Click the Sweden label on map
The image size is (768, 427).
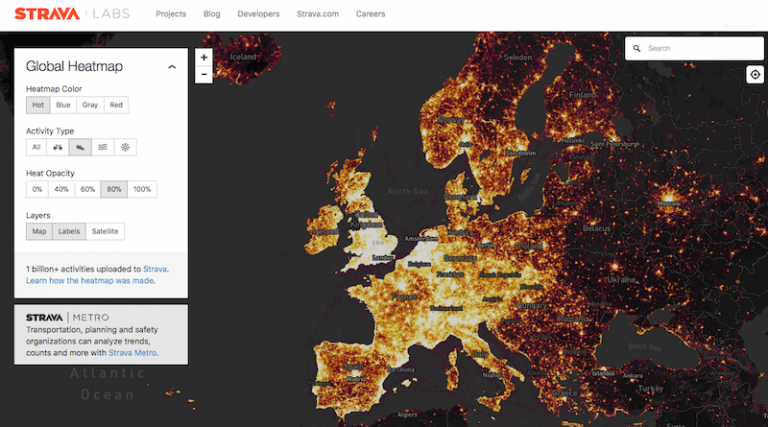point(518,57)
